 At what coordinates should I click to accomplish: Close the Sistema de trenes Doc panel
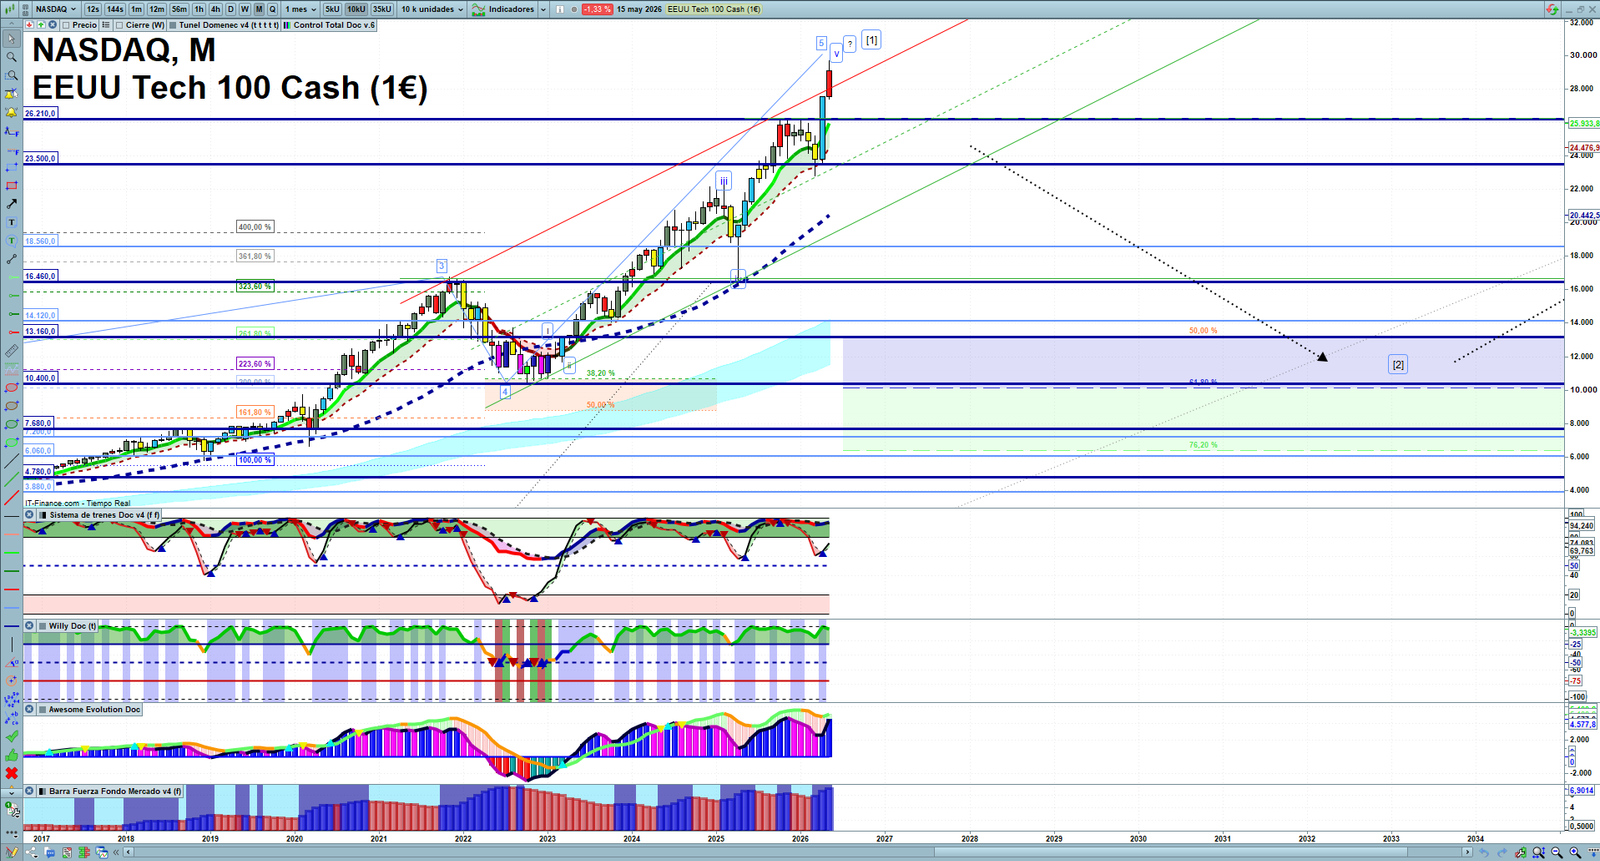pyautogui.click(x=30, y=515)
